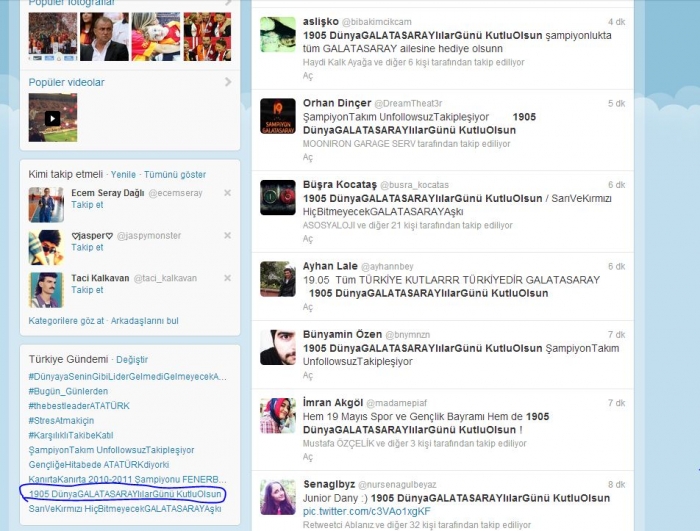Image resolution: width=700 pixels, height=531 pixels.
Task: Open the first popular photo of the stadium crowd
Action: tap(53, 37)
